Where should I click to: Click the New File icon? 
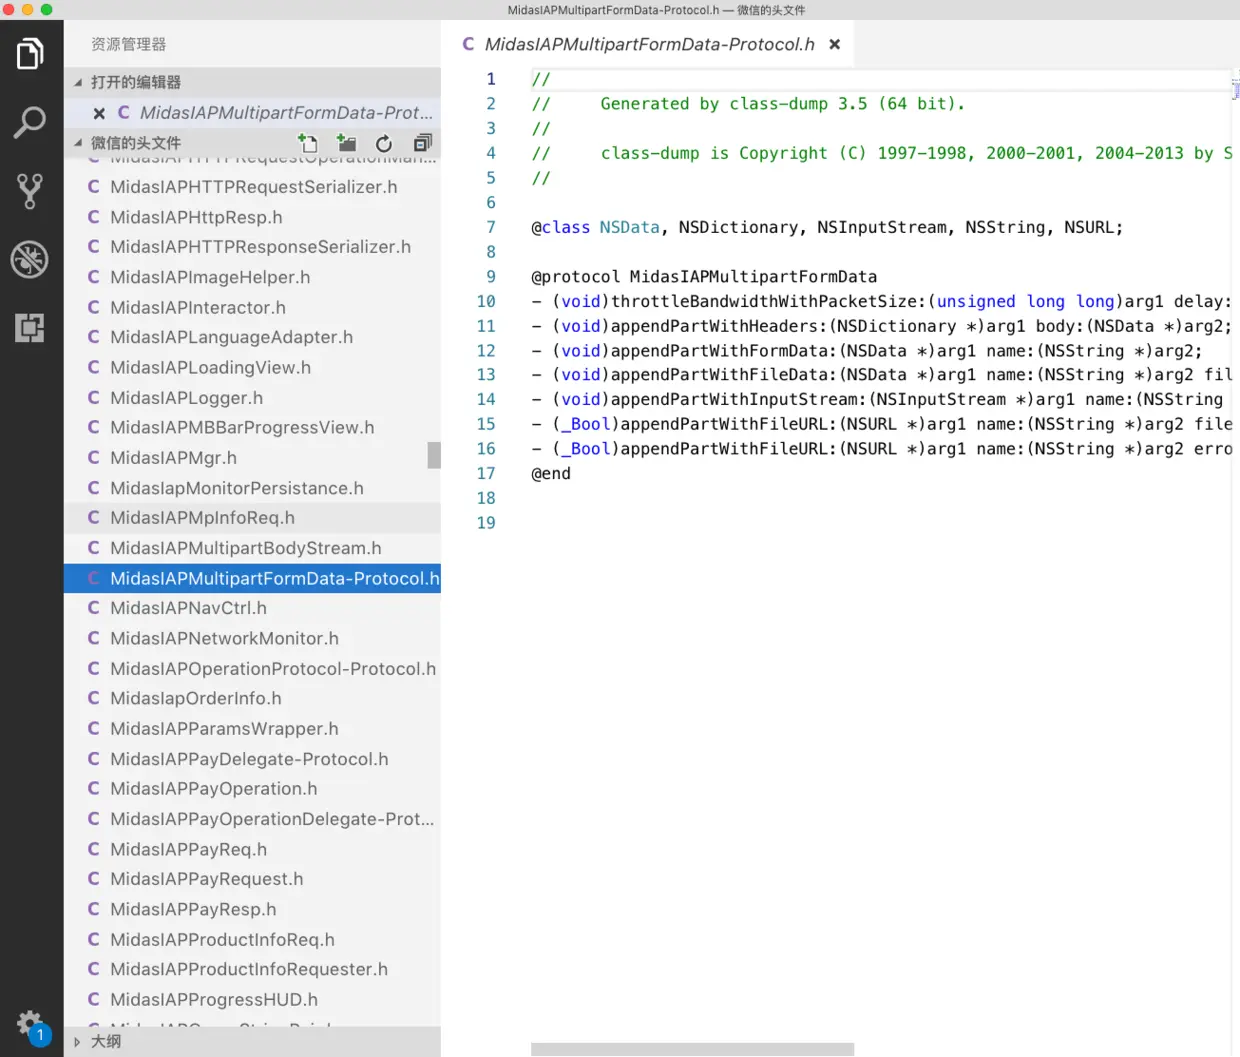click(x=308, y=143)
